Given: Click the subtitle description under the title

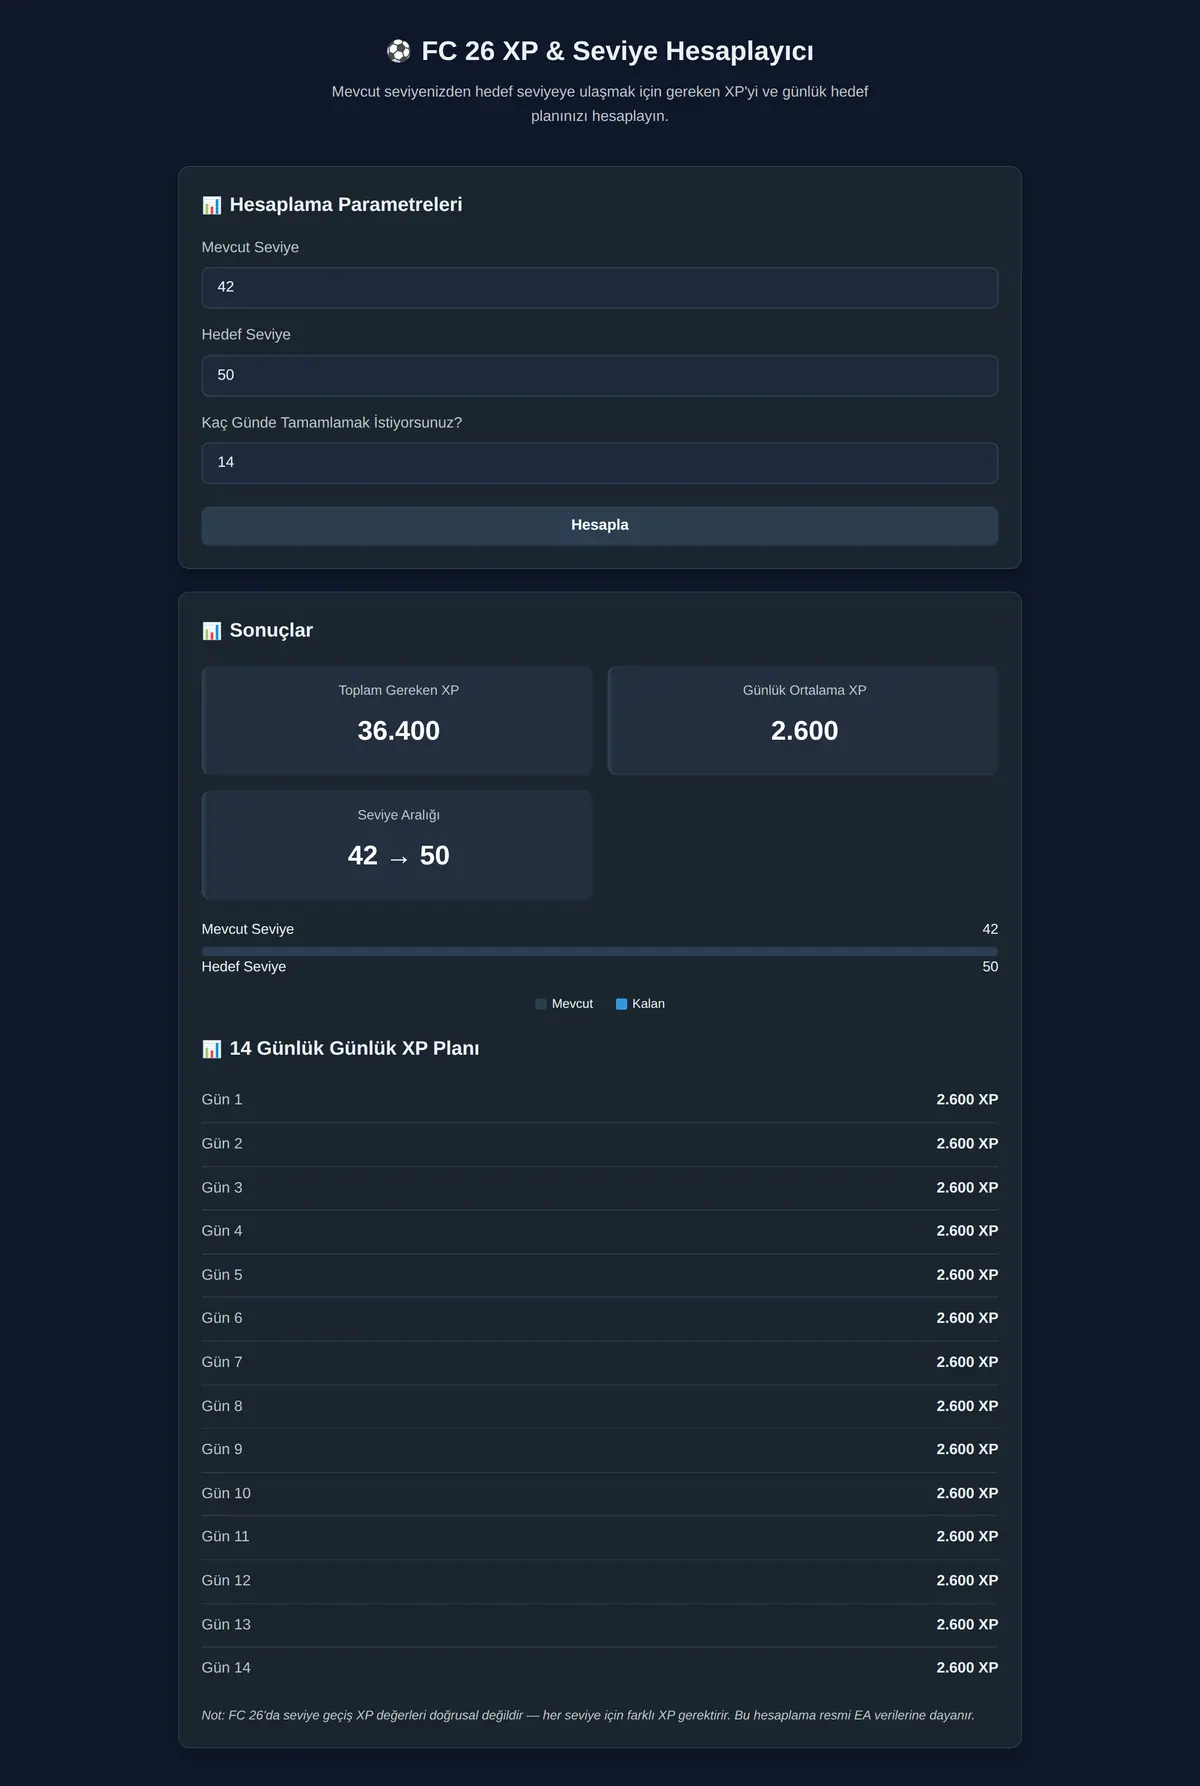Looking at the screenshot, I should coord(600,104).
